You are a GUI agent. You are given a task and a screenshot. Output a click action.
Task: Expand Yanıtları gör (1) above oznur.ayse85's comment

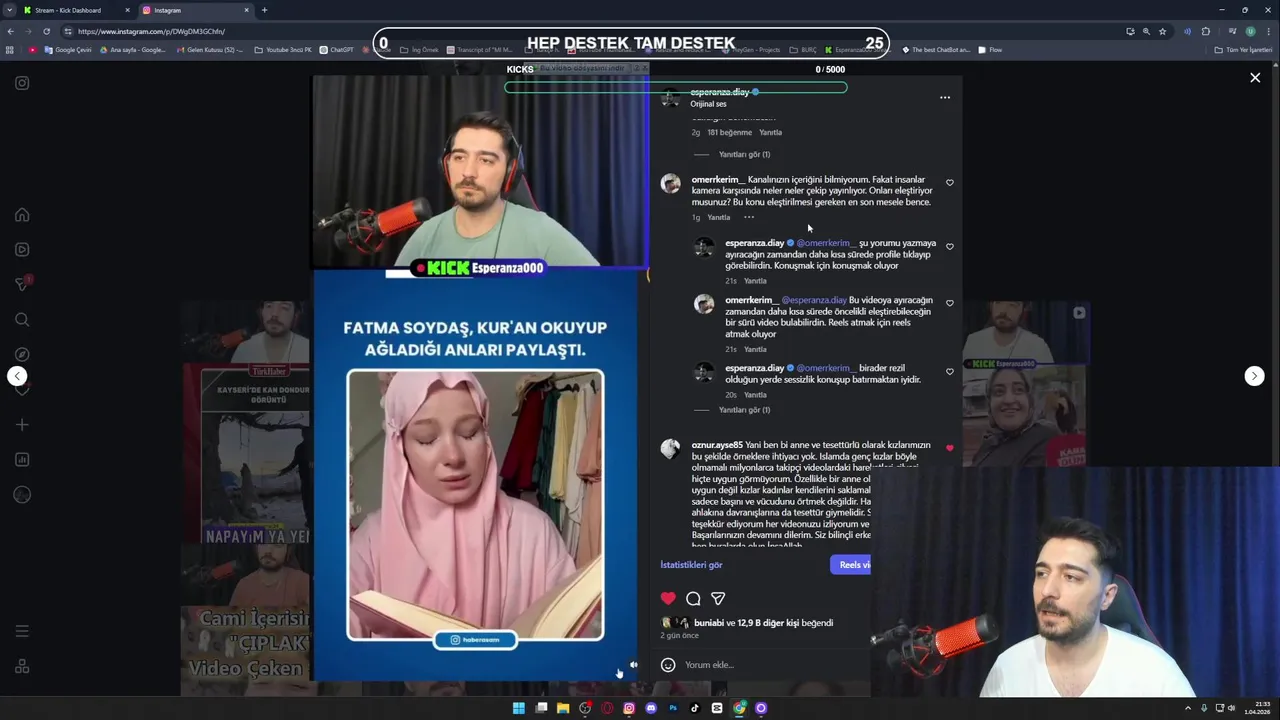tap(744, 410)
